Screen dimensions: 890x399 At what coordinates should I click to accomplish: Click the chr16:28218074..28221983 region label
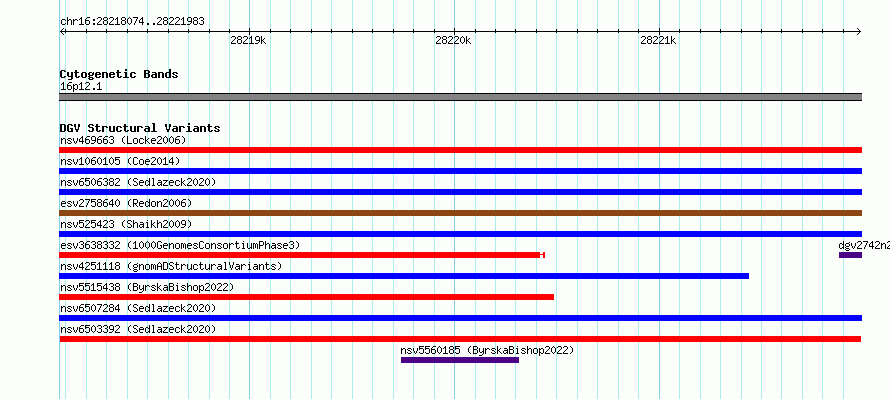[x=132, y=22]
